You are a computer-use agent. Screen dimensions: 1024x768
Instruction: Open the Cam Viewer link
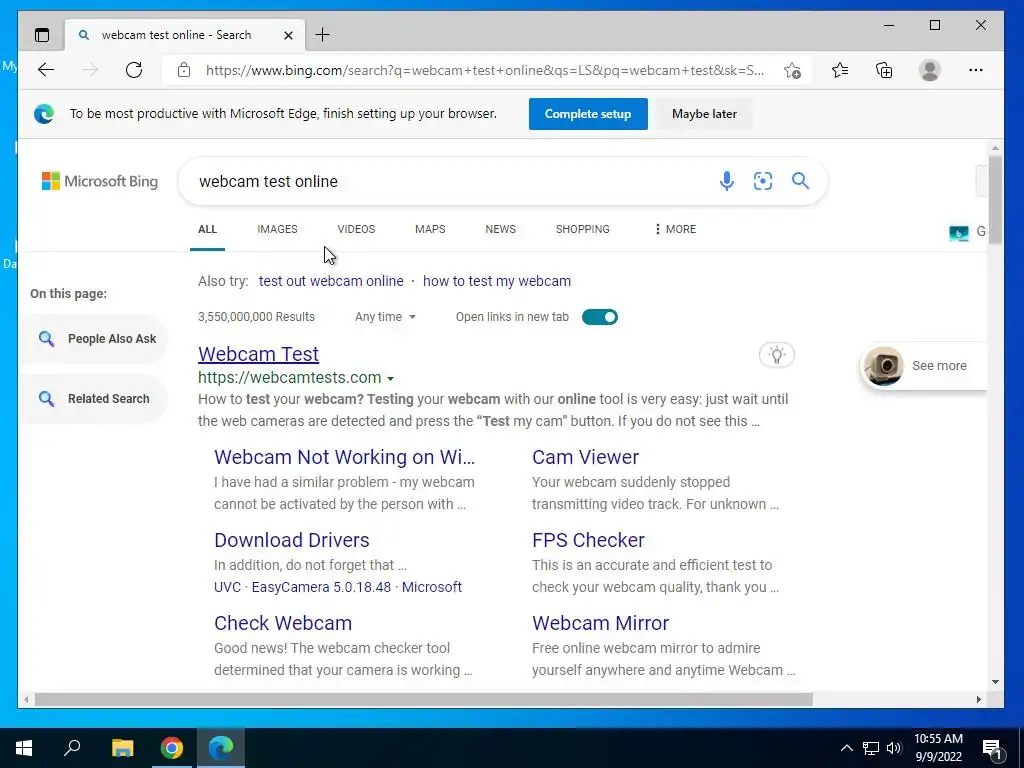585,456
